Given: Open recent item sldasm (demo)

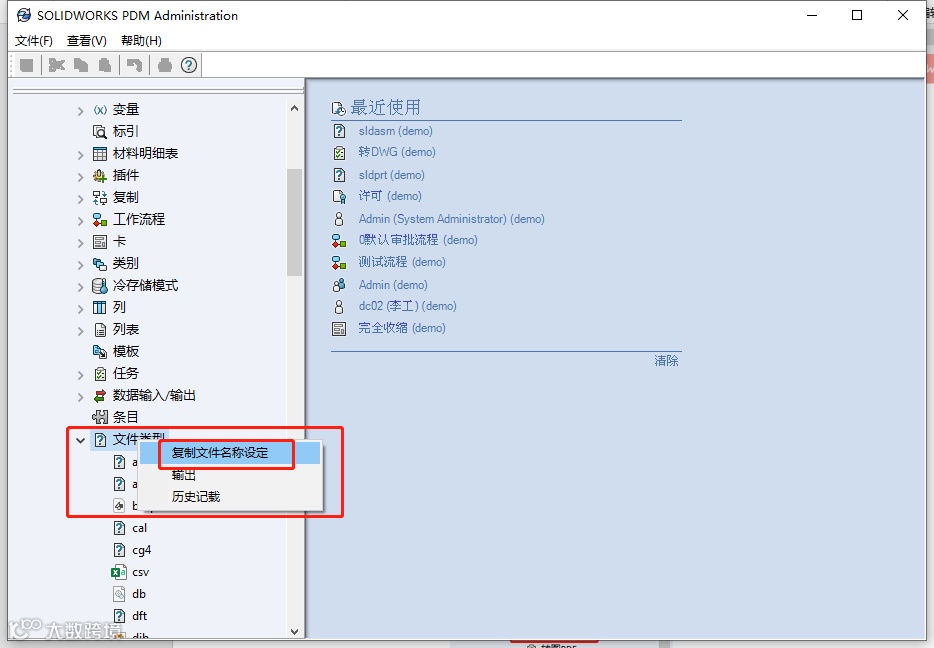Looking at the screenshot, I should (x=396, y=131).
